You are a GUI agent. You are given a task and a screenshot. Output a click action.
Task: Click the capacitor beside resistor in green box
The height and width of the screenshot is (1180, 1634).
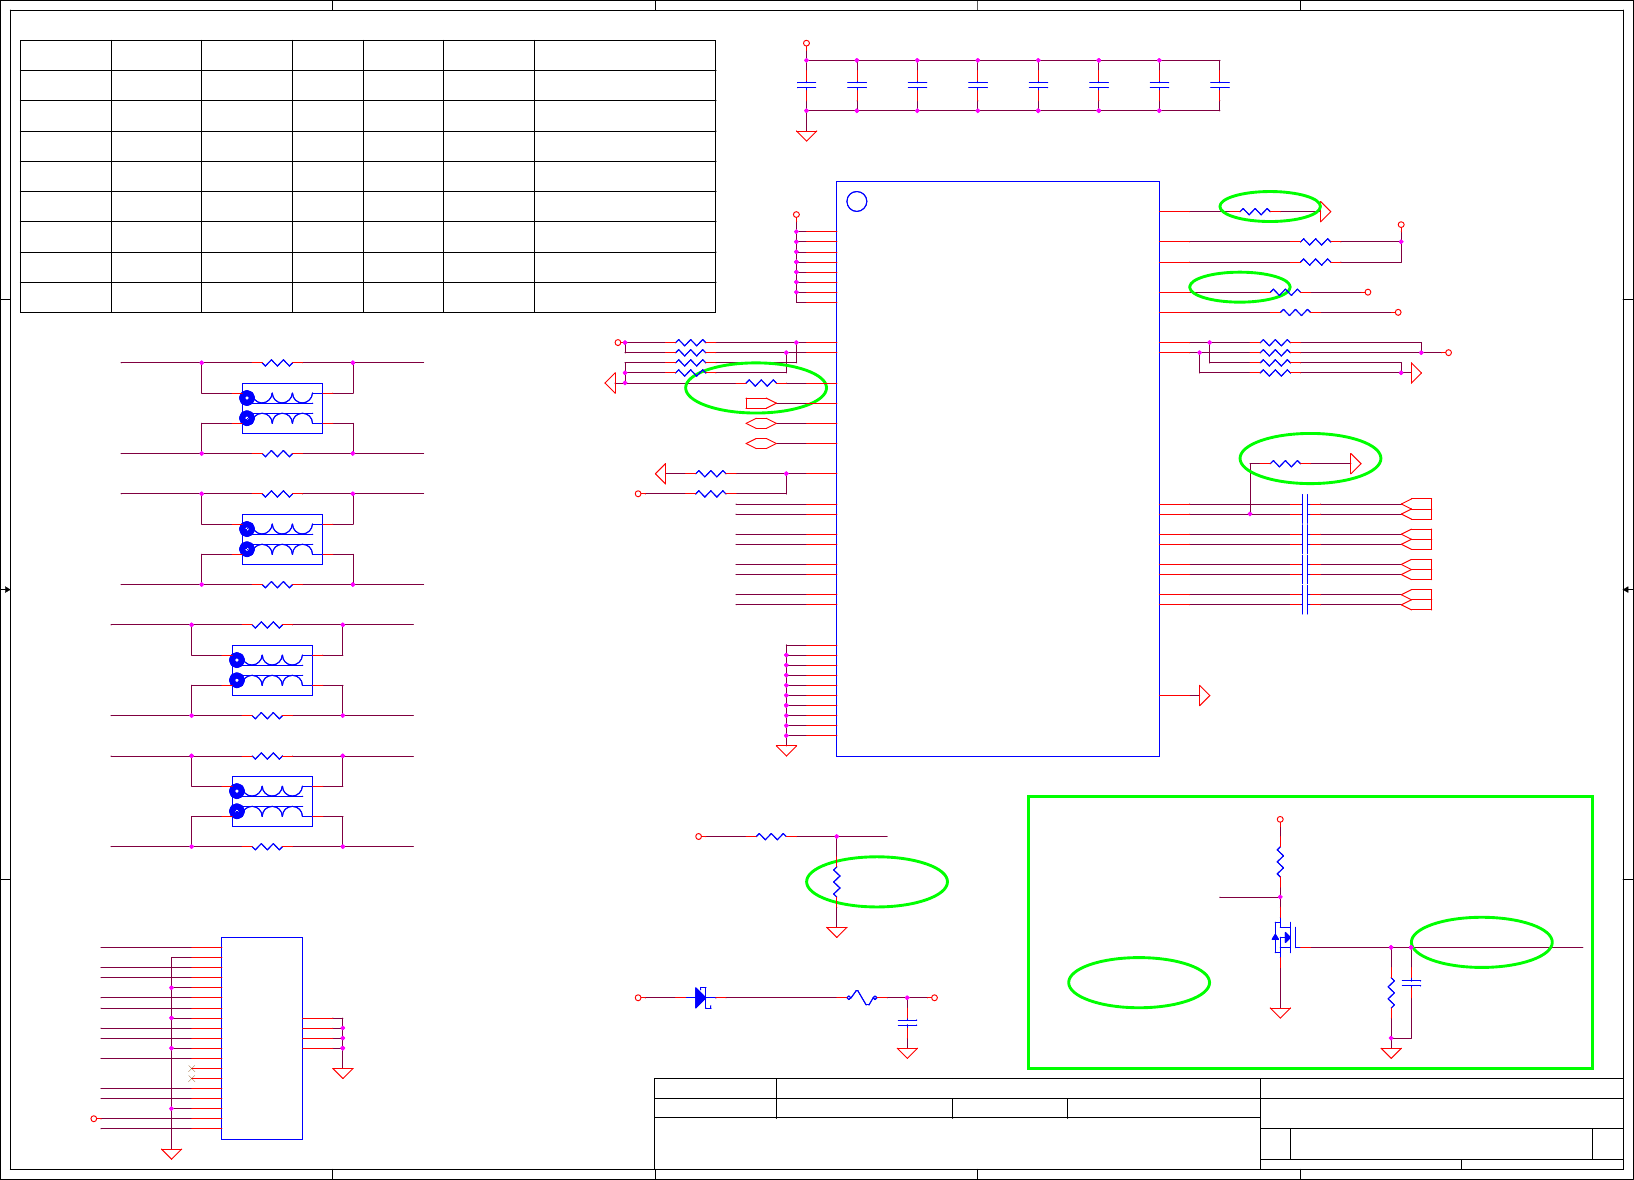(1411, 983)
